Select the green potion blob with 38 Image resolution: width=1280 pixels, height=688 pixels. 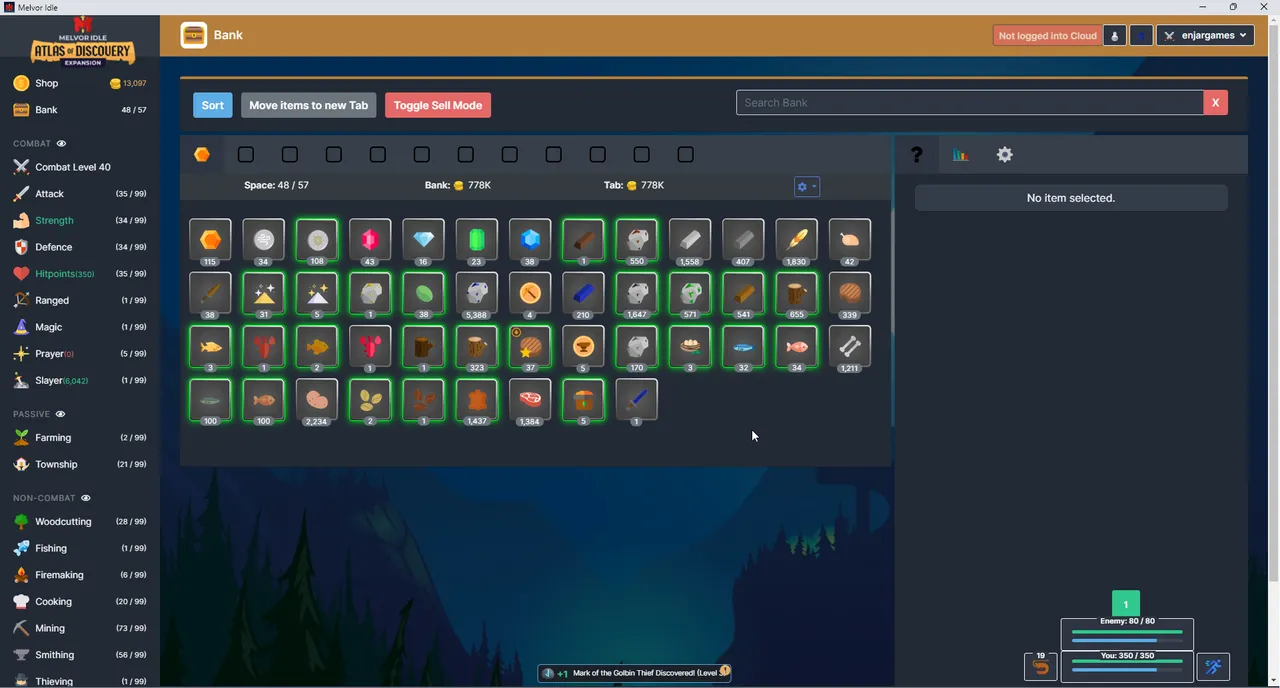point(423,293)
